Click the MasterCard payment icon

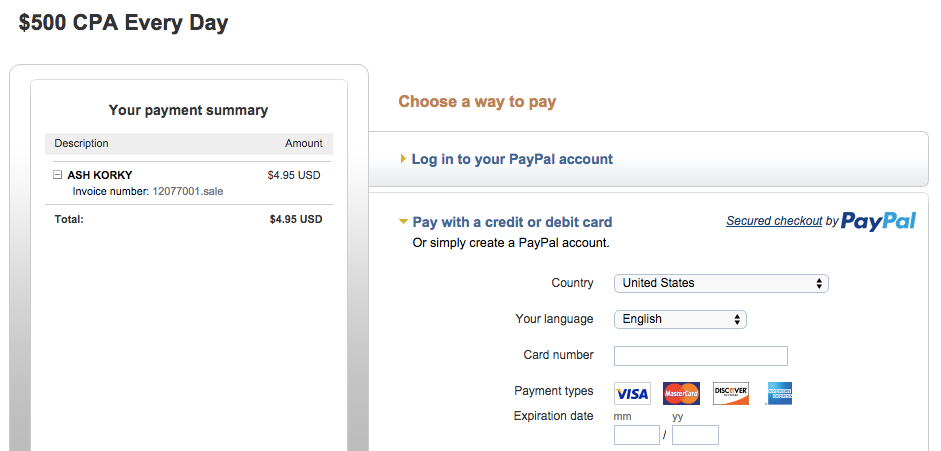tap(681, 393)
